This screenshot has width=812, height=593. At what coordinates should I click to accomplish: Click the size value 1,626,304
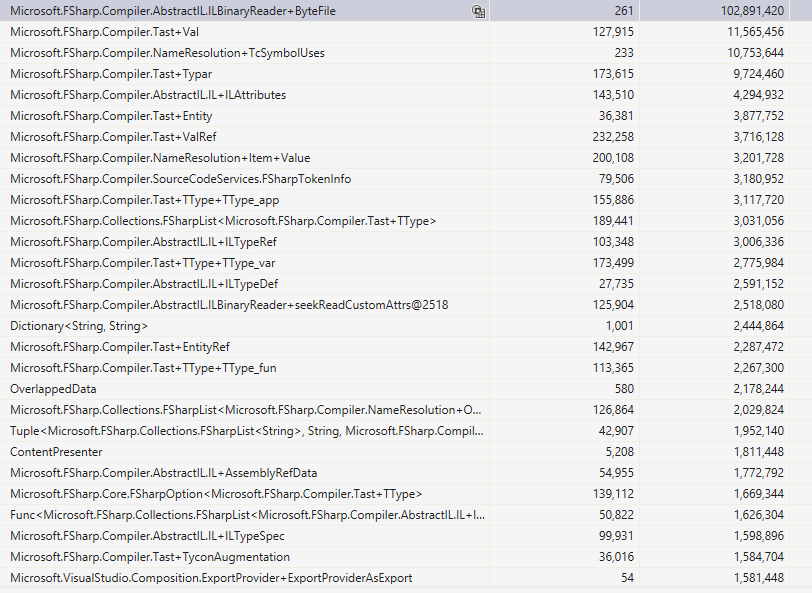[x=759, y=515]
